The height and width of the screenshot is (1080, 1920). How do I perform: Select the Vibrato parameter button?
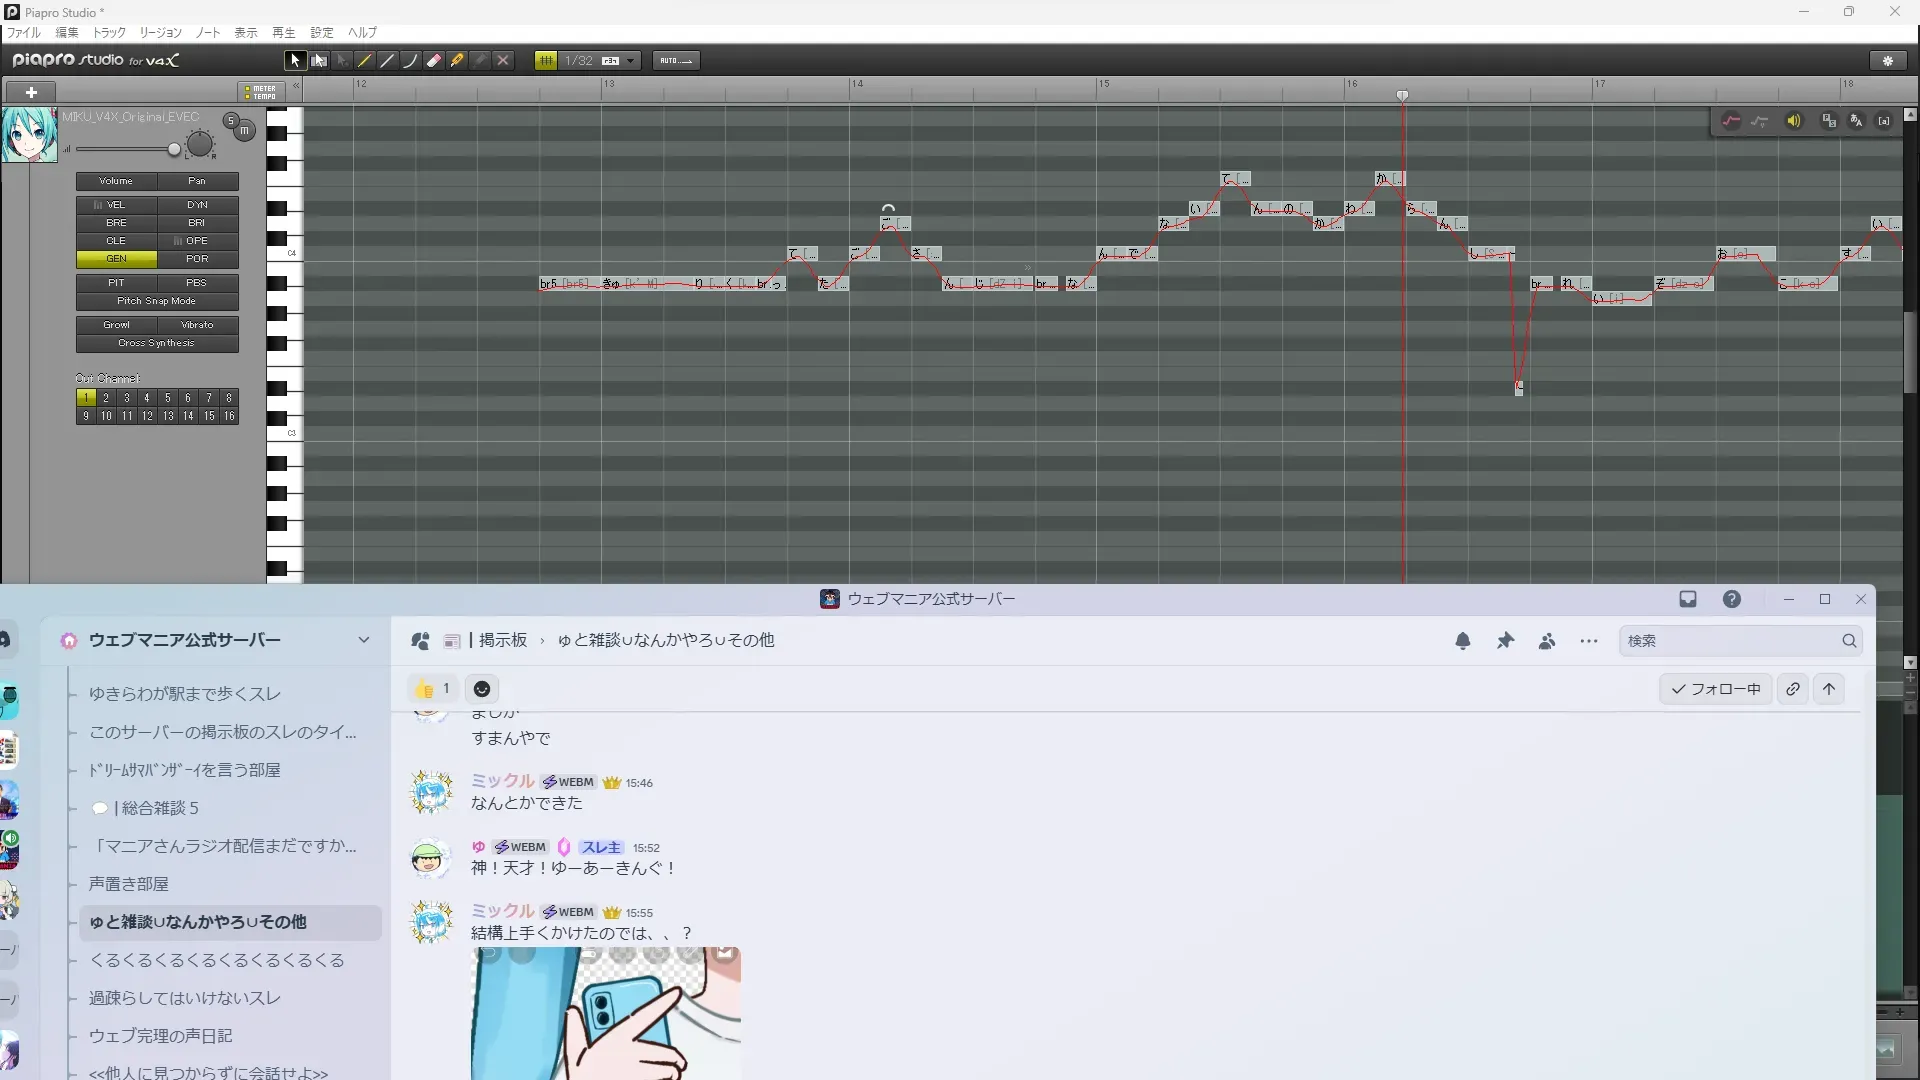(197, 325)
